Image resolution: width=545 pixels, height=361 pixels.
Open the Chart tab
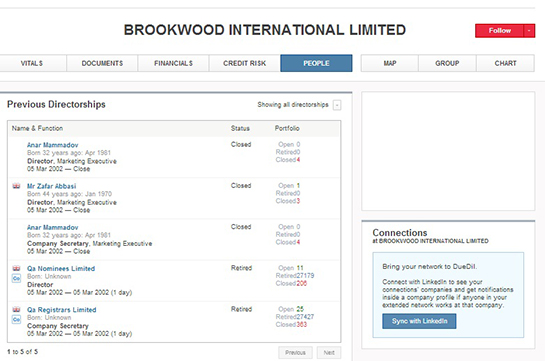coord(505,63)
